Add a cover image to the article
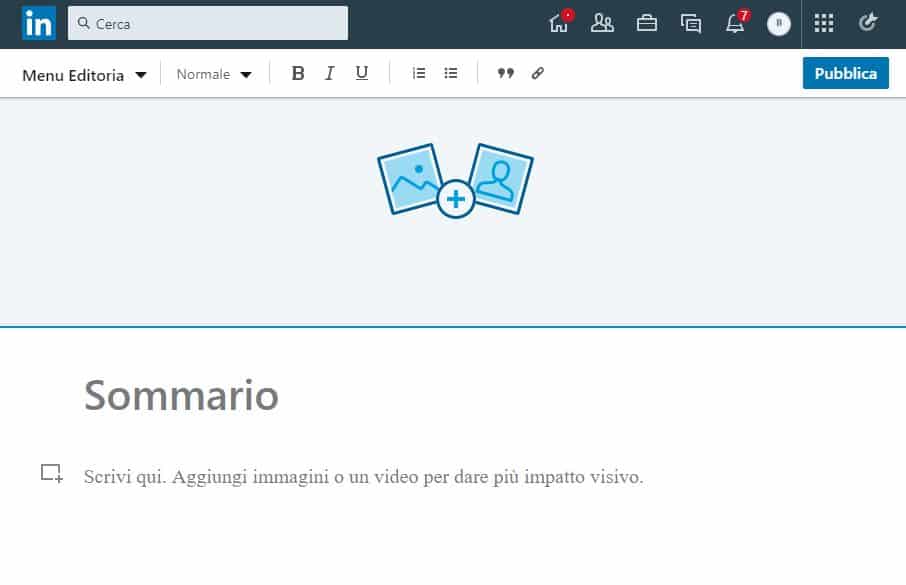Viewport: 906px width, 585px height. pos(455,182)
